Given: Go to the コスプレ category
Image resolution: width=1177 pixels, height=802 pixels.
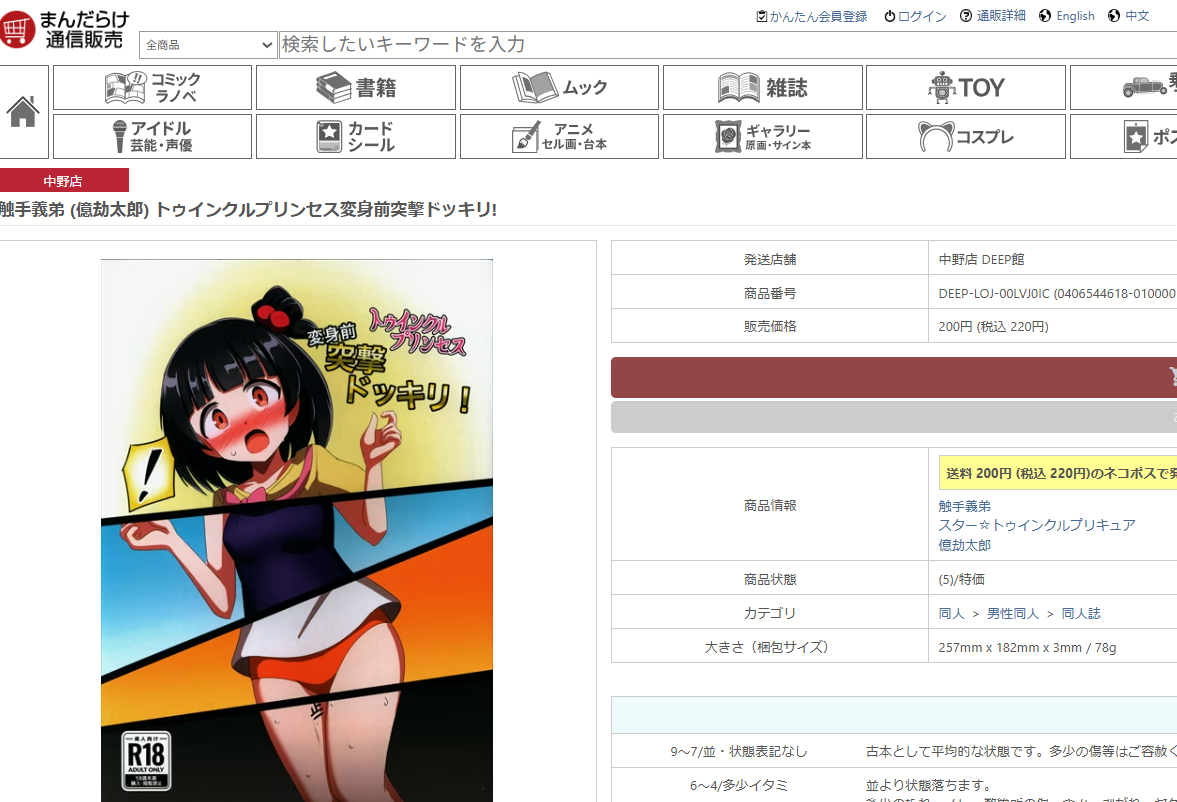Looking at the screenshot, I should point(965,136).
